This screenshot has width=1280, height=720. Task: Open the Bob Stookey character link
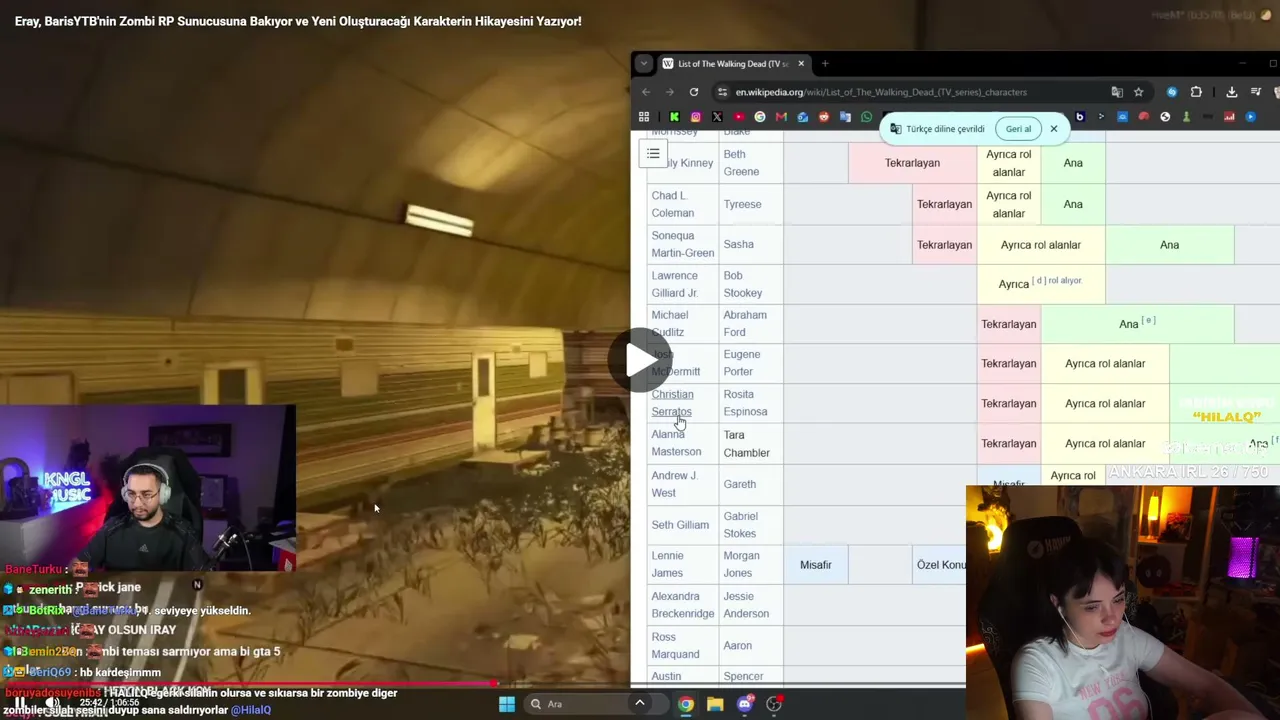[742, 284]
